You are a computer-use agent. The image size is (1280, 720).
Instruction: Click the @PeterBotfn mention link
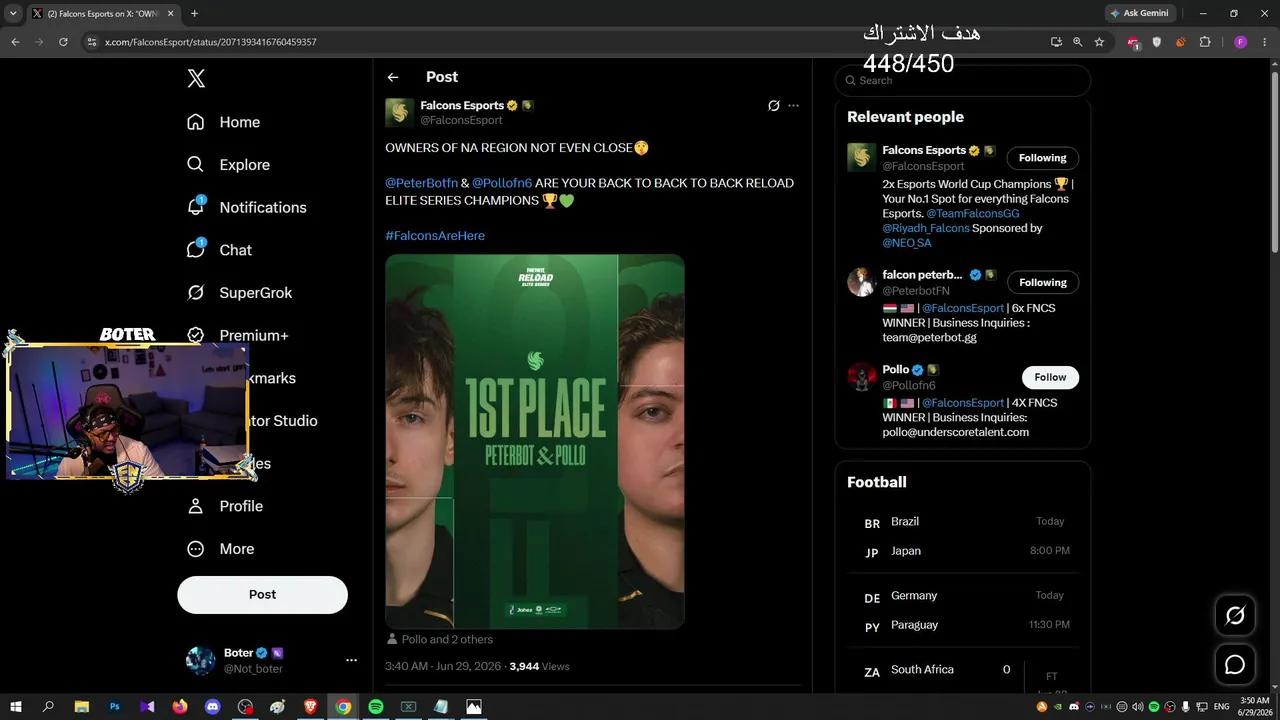click(421, 183)
